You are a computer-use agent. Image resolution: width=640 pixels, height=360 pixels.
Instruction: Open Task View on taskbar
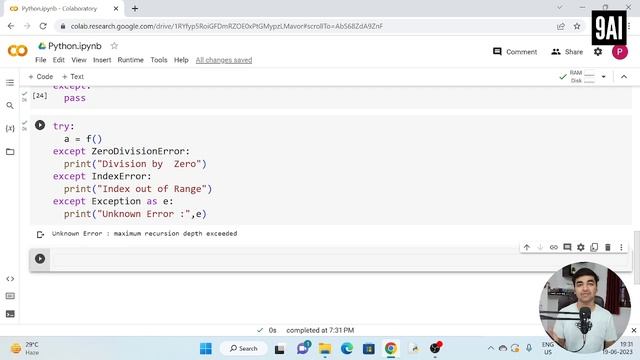pos(280,349)
